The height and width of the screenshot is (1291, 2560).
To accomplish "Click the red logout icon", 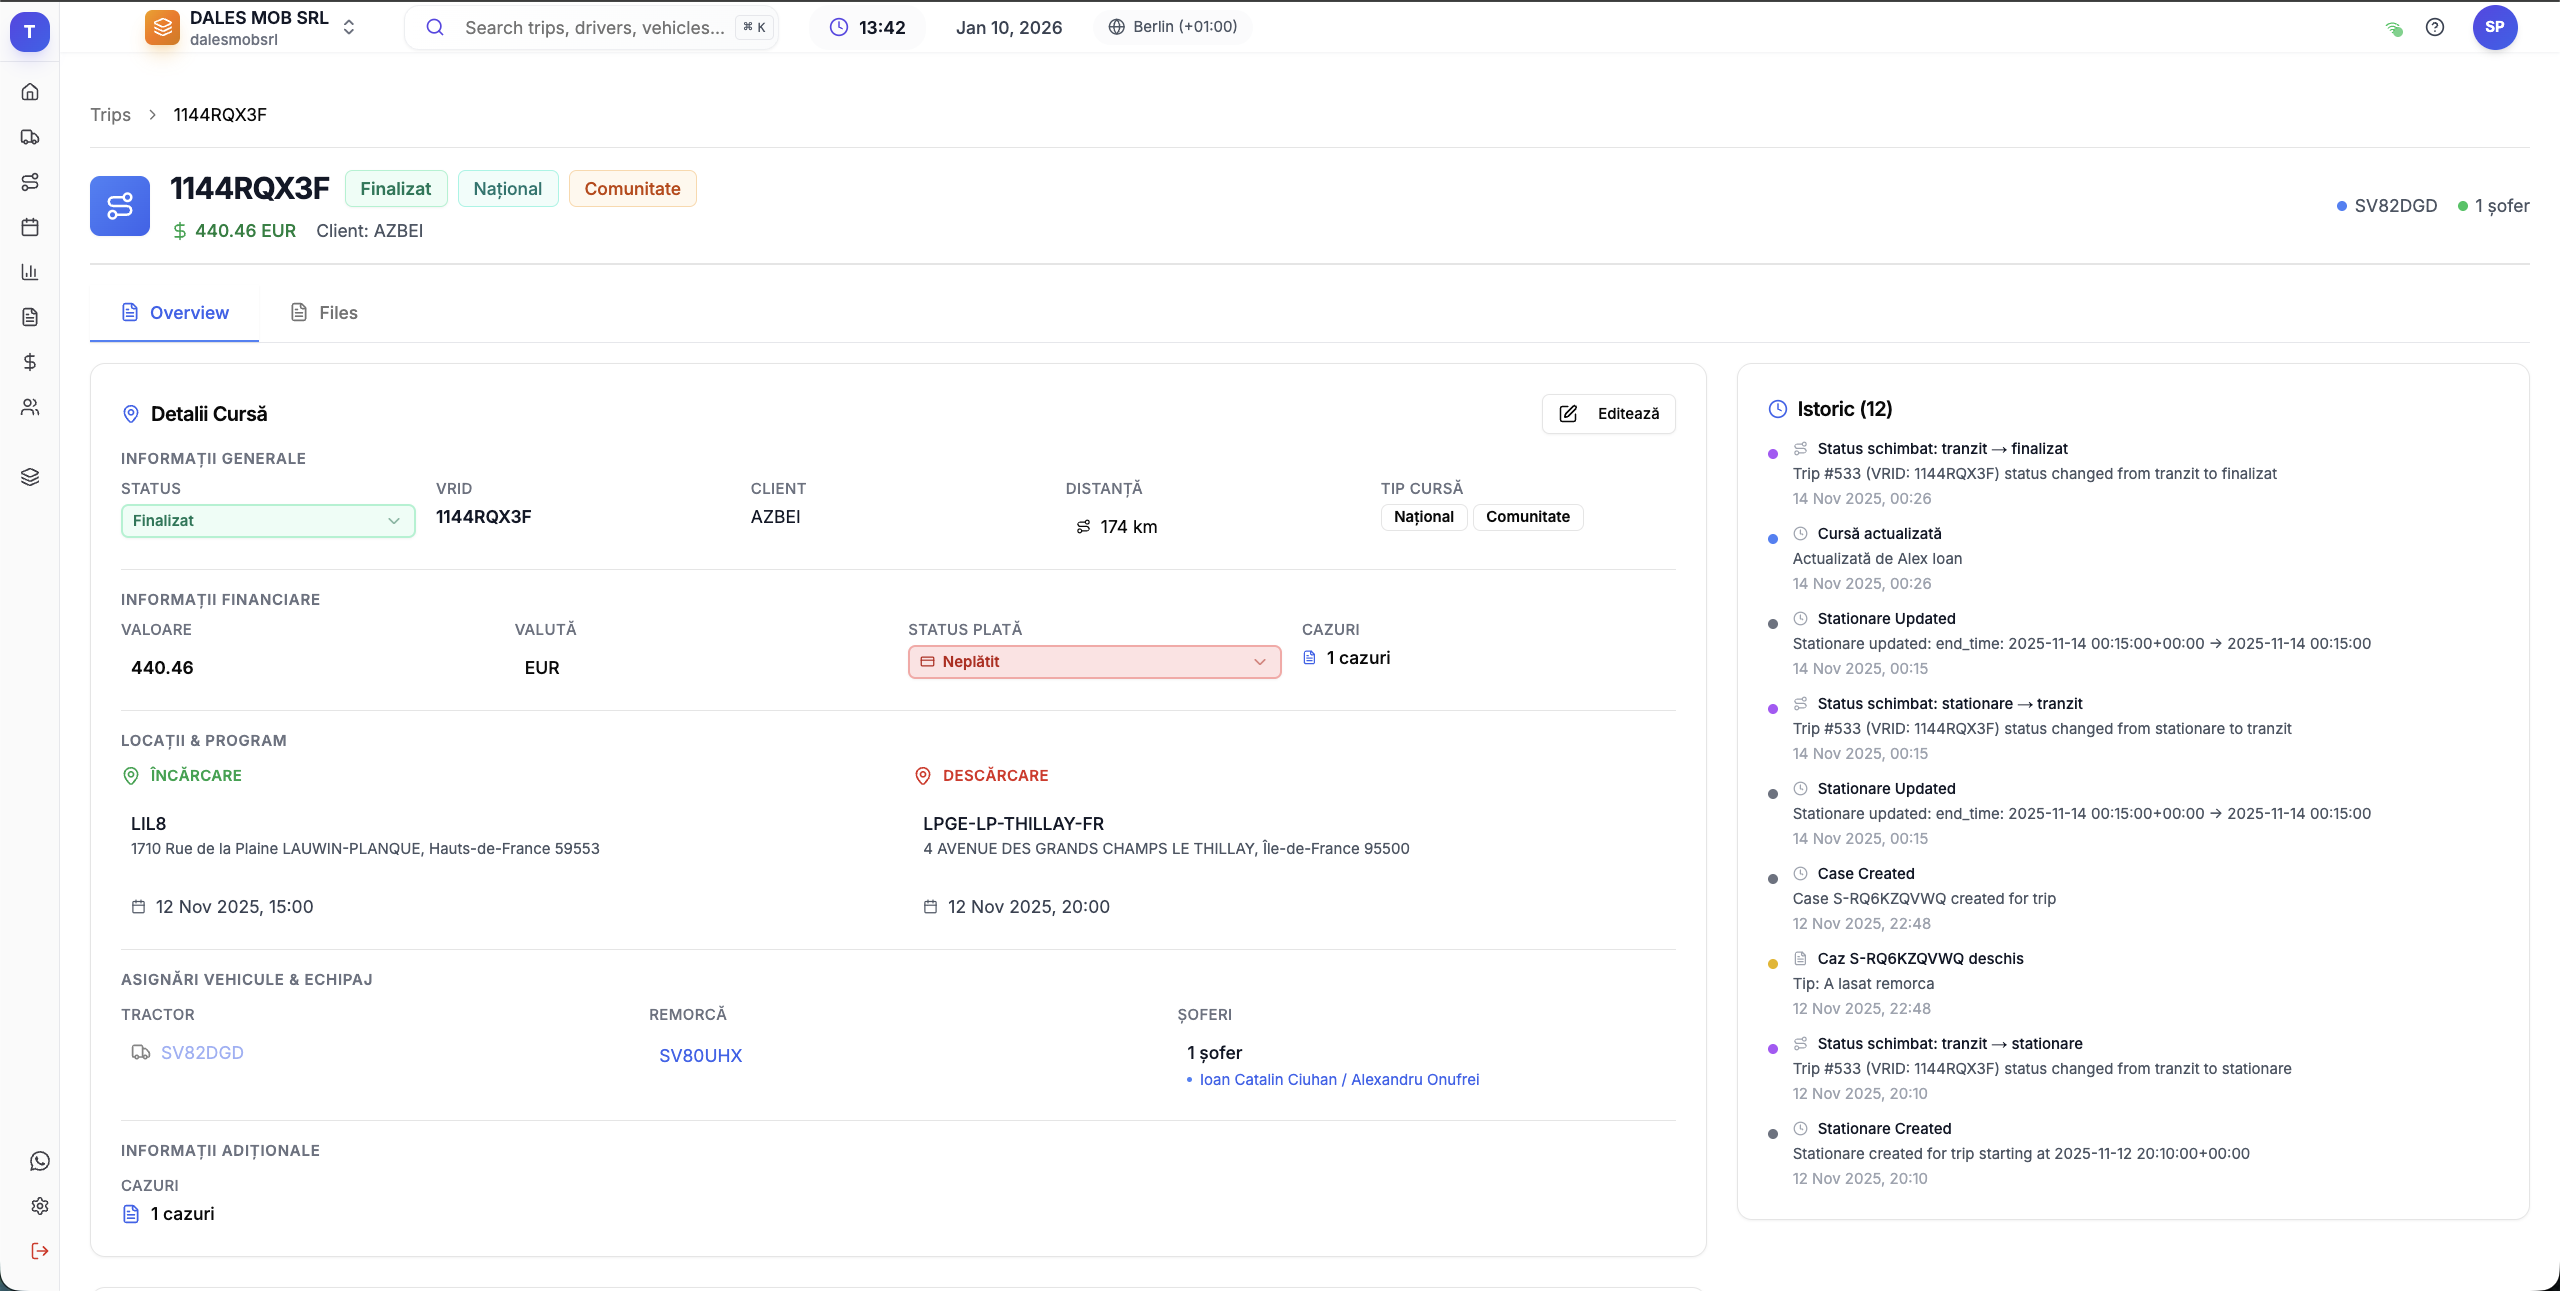I will [x=40, y=1251].
